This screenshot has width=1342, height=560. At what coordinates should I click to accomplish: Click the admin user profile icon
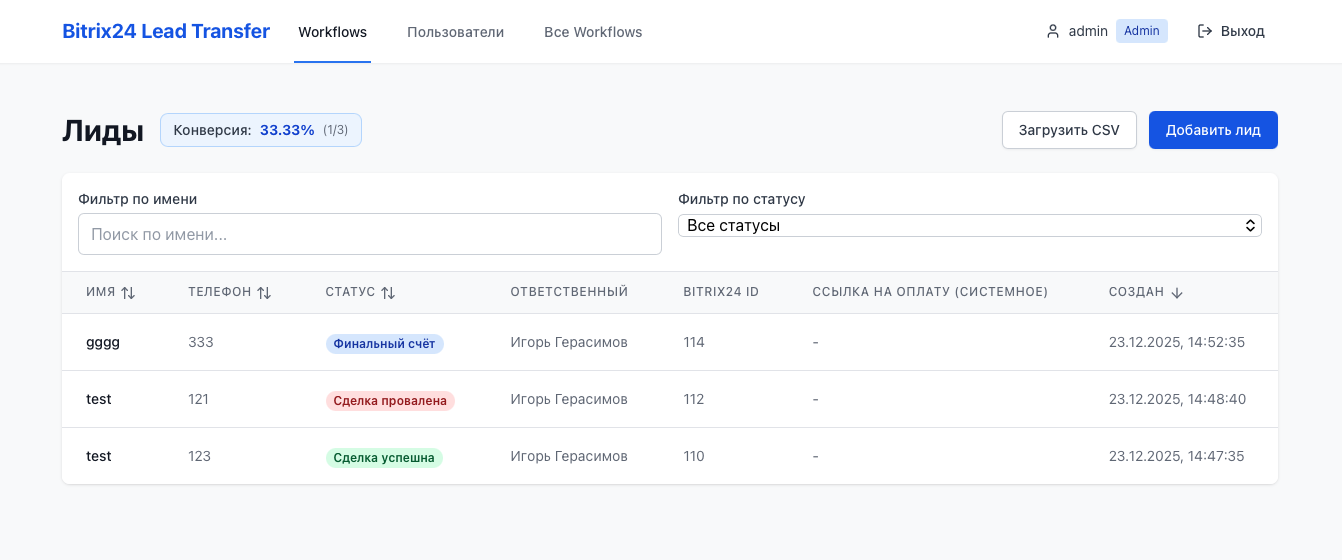(x=1052, y=32)
